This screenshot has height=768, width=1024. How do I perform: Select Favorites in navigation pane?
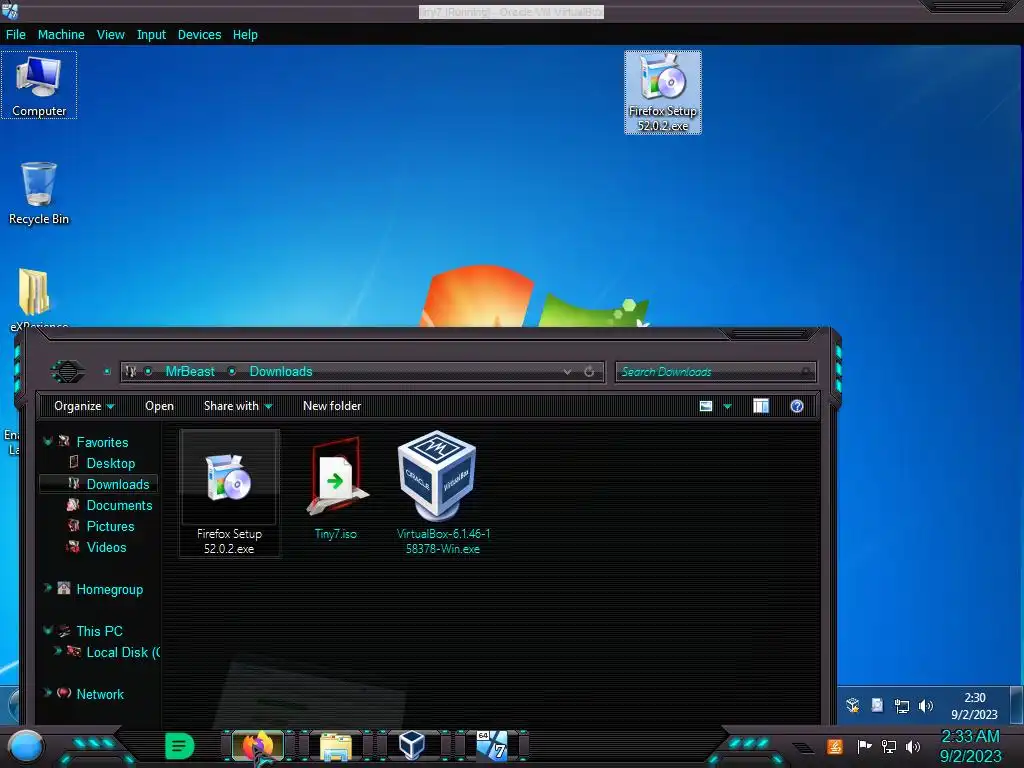103,442
